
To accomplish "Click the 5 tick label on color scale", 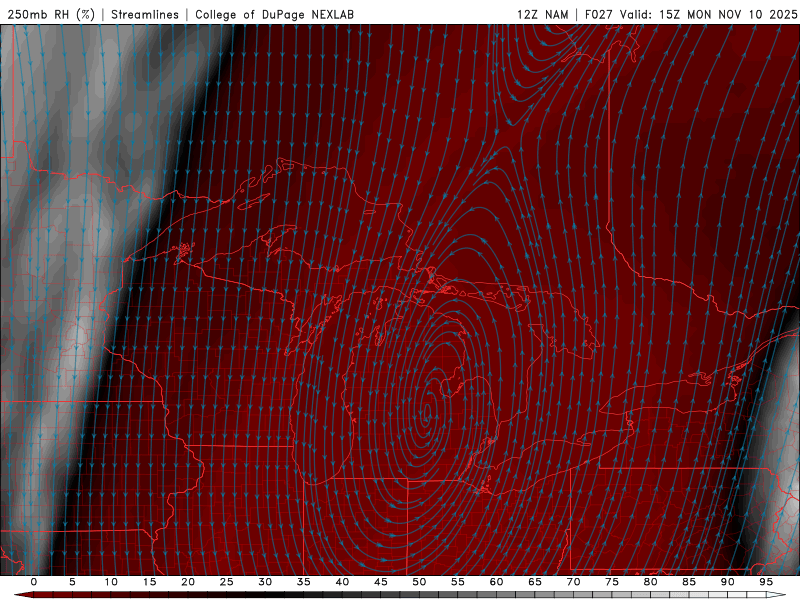I will tap(72, 582).
